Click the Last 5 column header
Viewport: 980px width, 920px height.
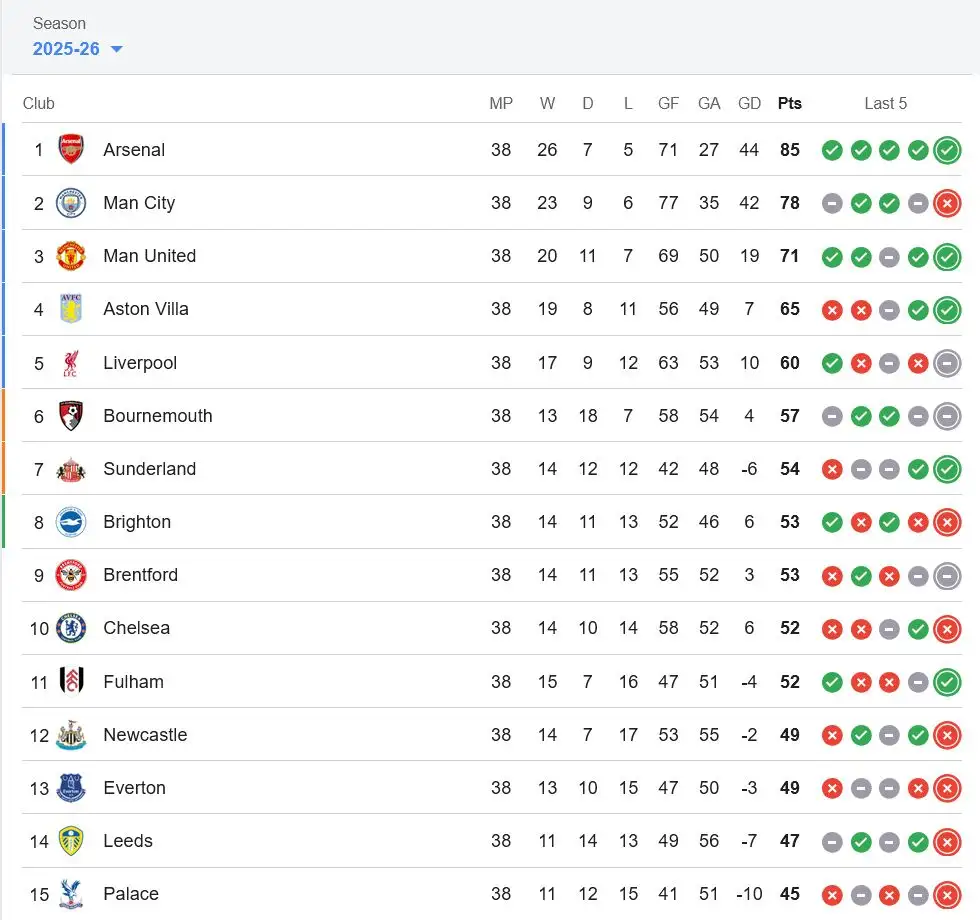click(x=885, y=103)
